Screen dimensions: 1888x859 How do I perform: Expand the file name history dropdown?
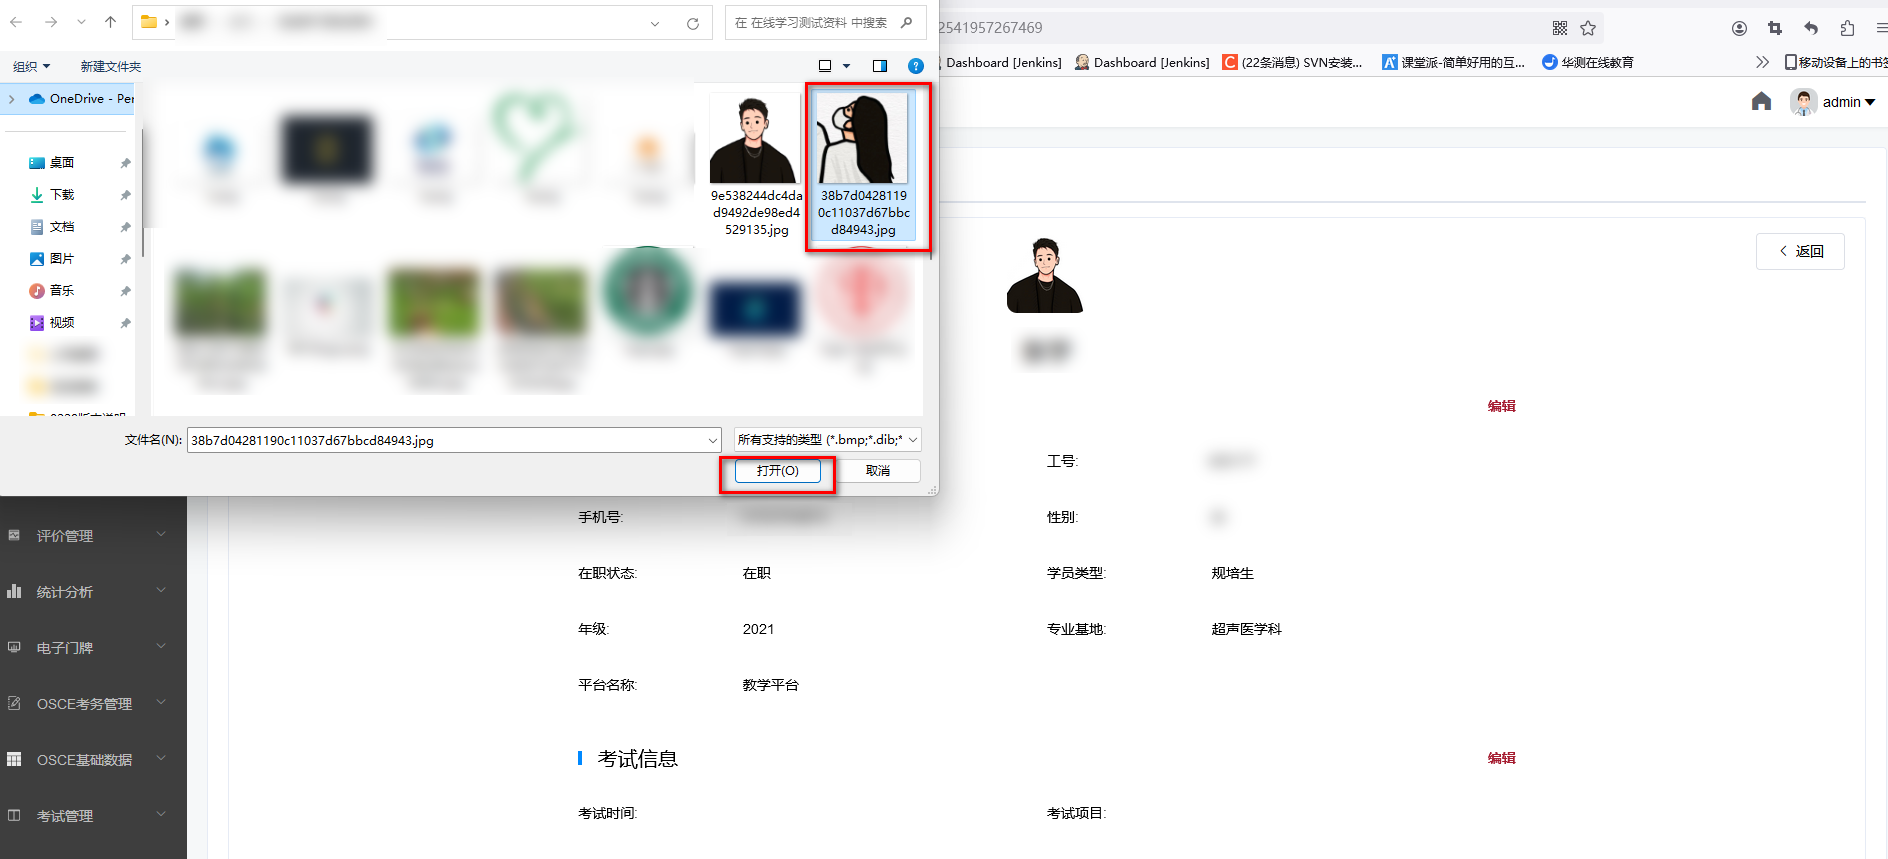713,440
